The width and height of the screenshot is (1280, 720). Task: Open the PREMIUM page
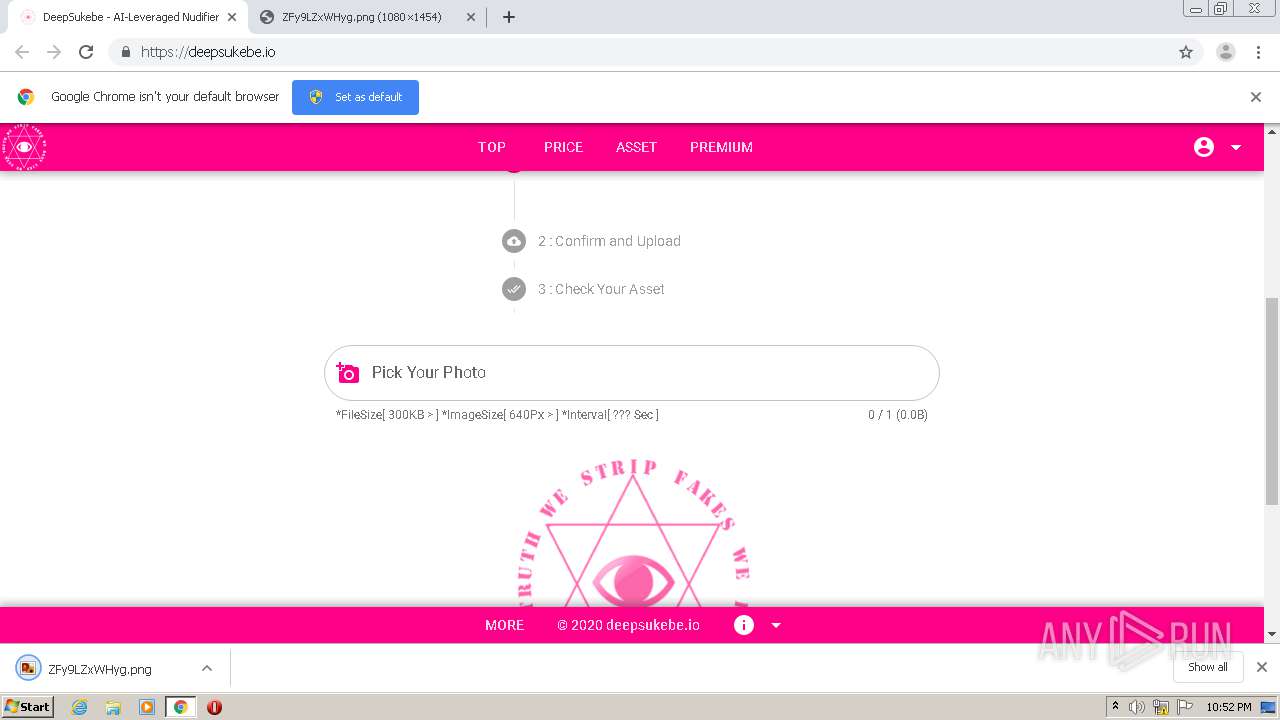(x=721, y=147)
